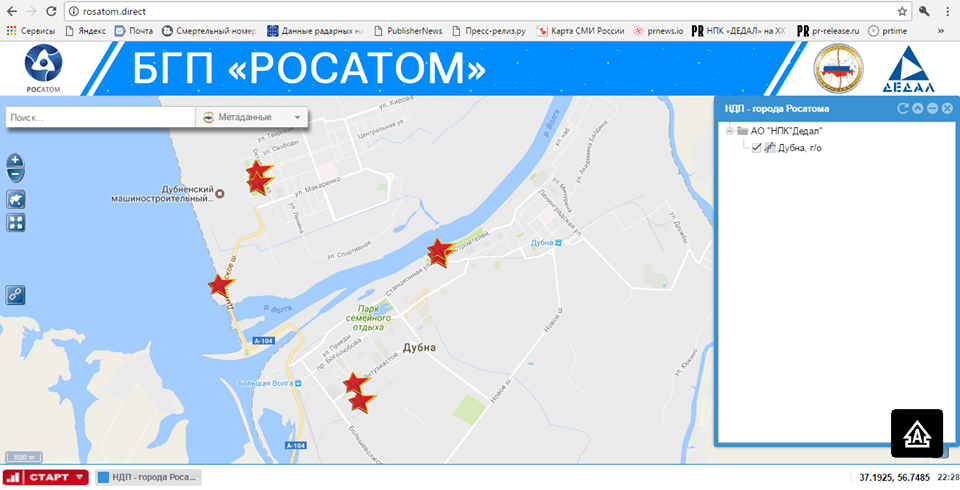Click the Поиск... search field
This screenshot has height=490, width=960.
tap(100, 117)
